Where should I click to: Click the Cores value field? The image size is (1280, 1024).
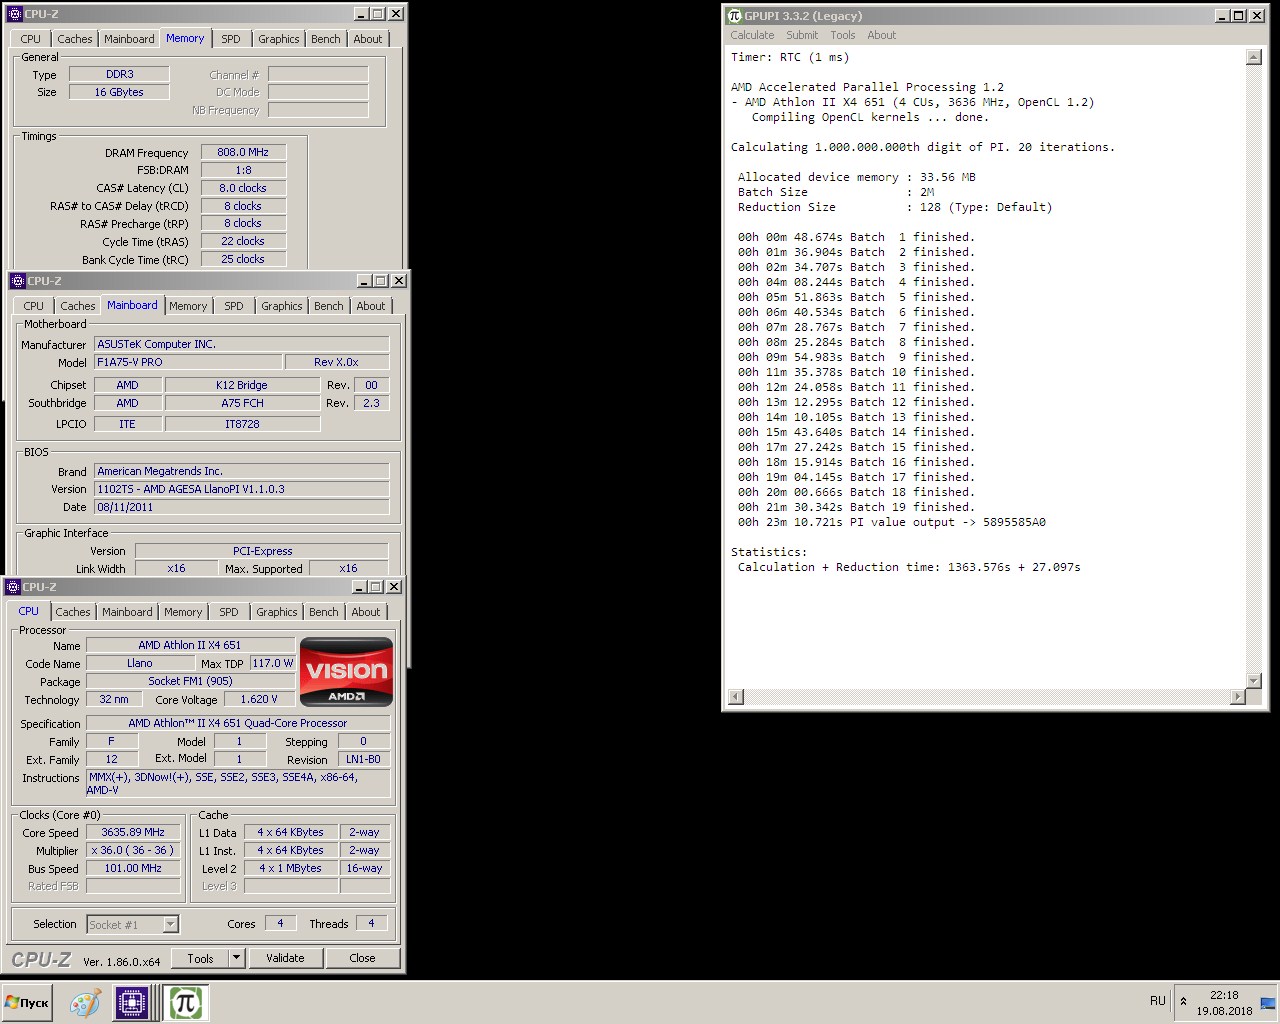(280, 923)
